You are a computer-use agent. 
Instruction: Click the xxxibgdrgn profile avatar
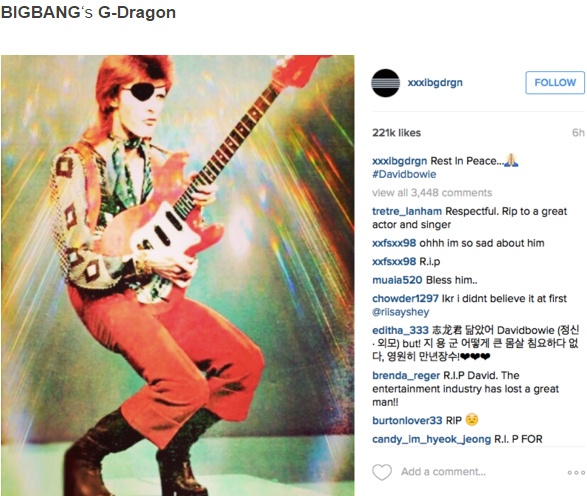point(385,83)
